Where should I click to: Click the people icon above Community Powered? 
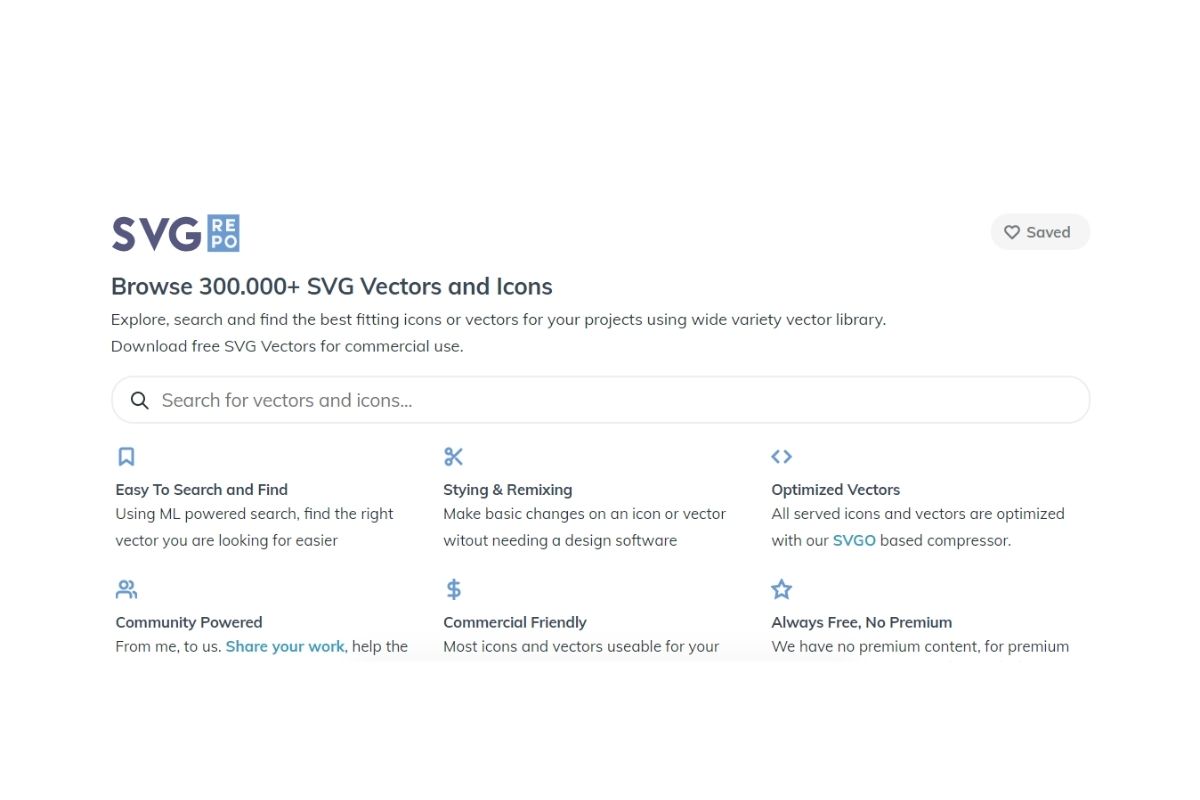click(x=126, y=589)
